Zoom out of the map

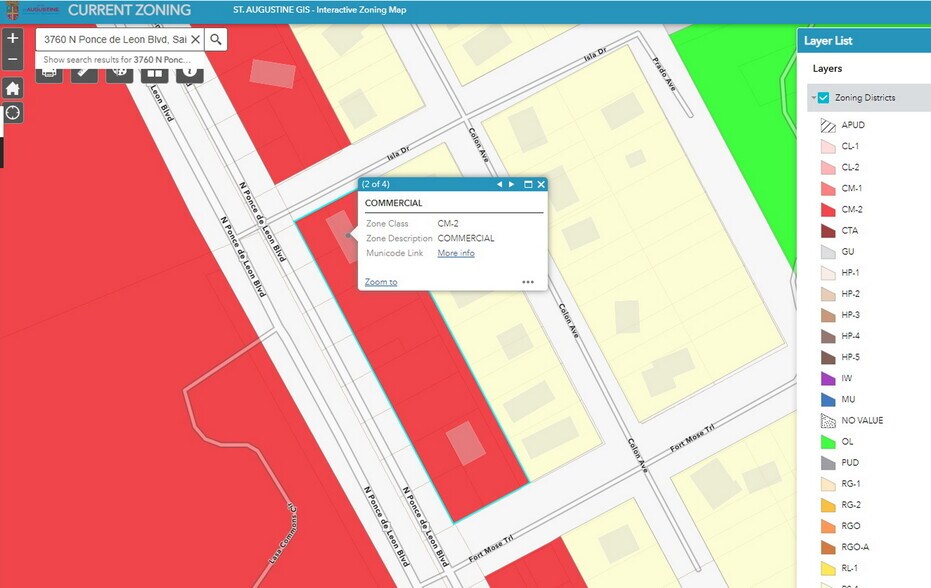(x=12, y=60)
